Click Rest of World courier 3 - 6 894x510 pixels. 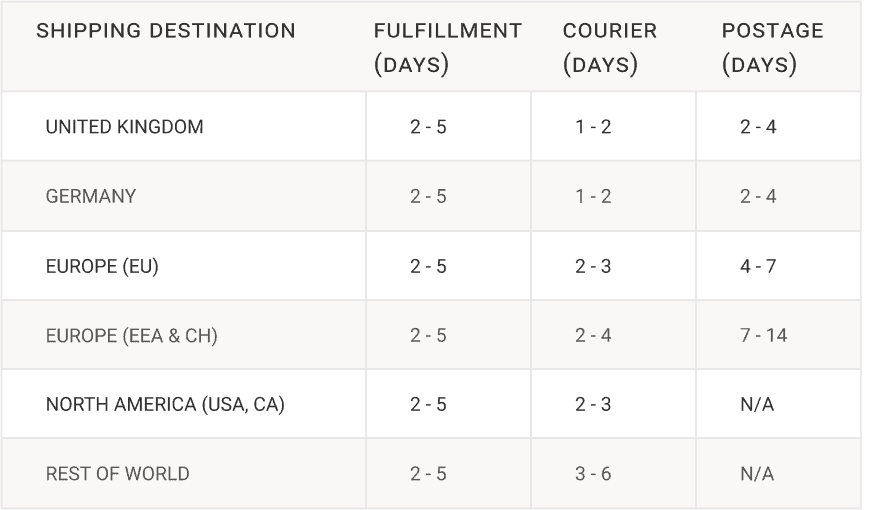click(x=593, y=474)
